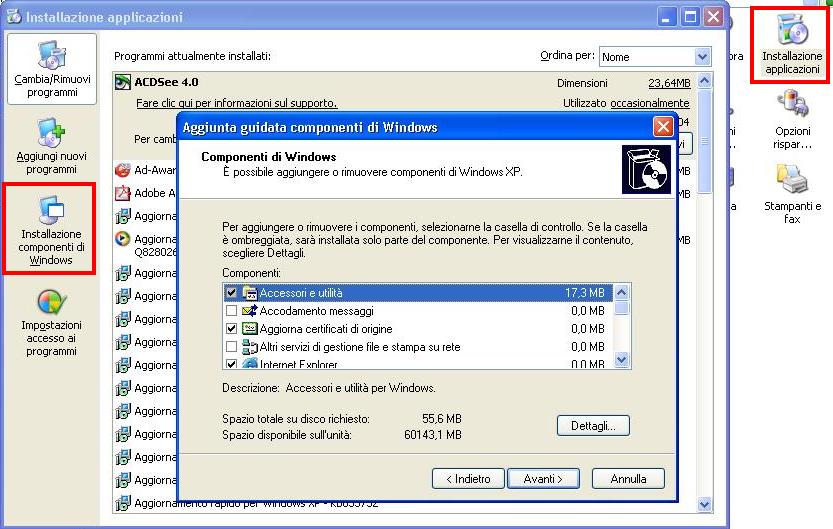The height and width of the screenshot is (529, 833).
Task: Click scroll up arrow of programs list
Action: pos(704,81)
